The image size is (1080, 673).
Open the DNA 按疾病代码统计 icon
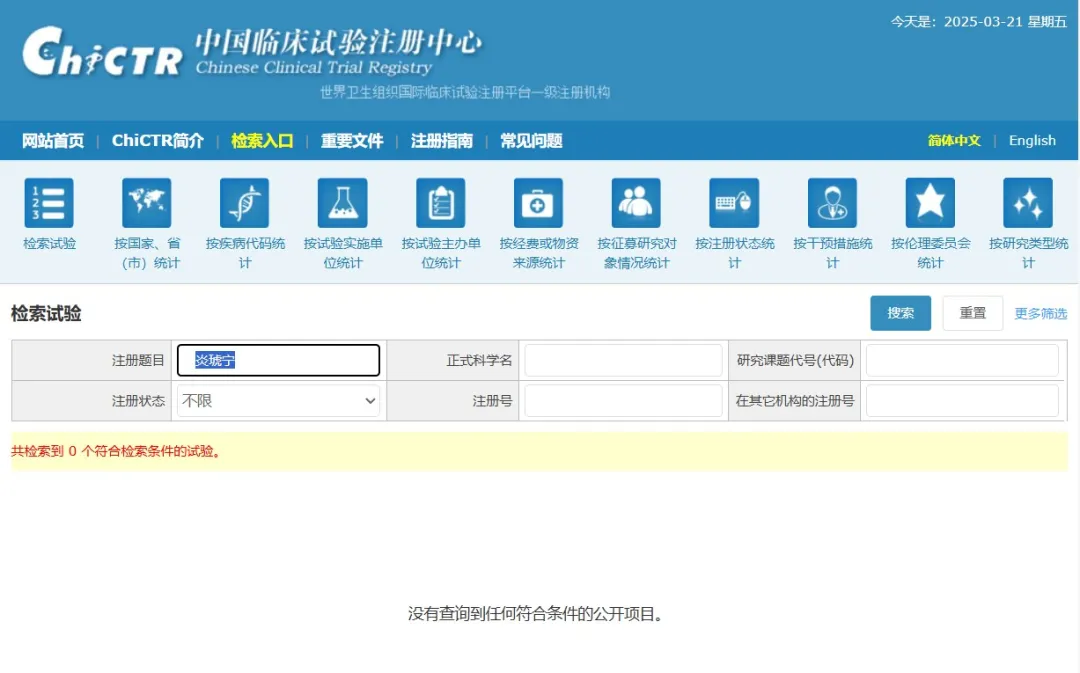[x=245, y=203]
